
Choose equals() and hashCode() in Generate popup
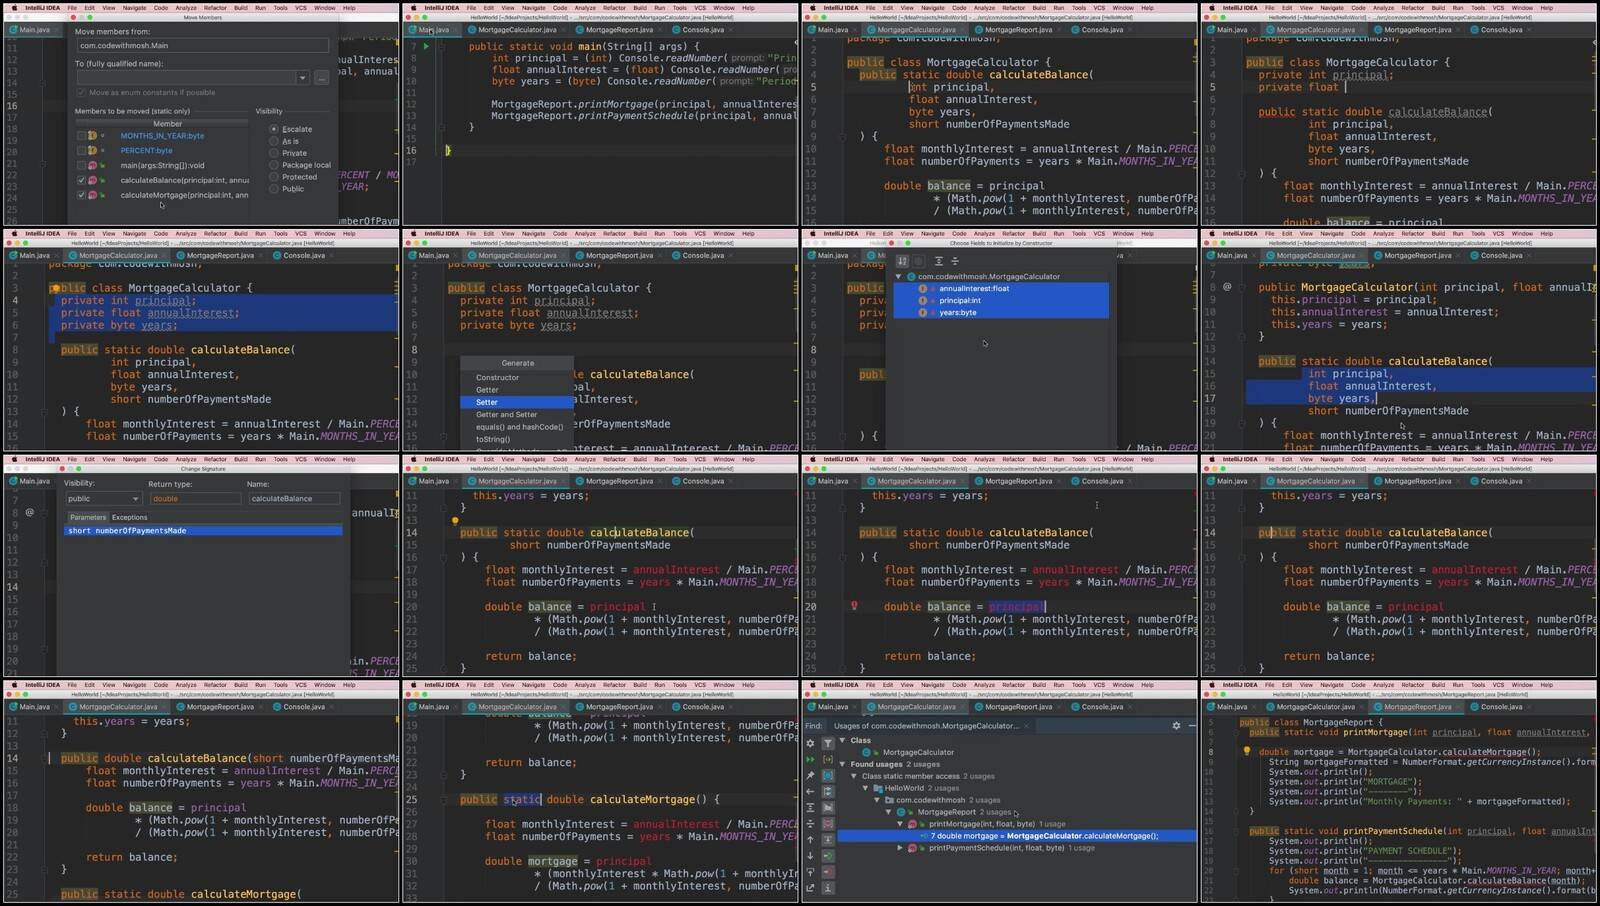(517, 427)
